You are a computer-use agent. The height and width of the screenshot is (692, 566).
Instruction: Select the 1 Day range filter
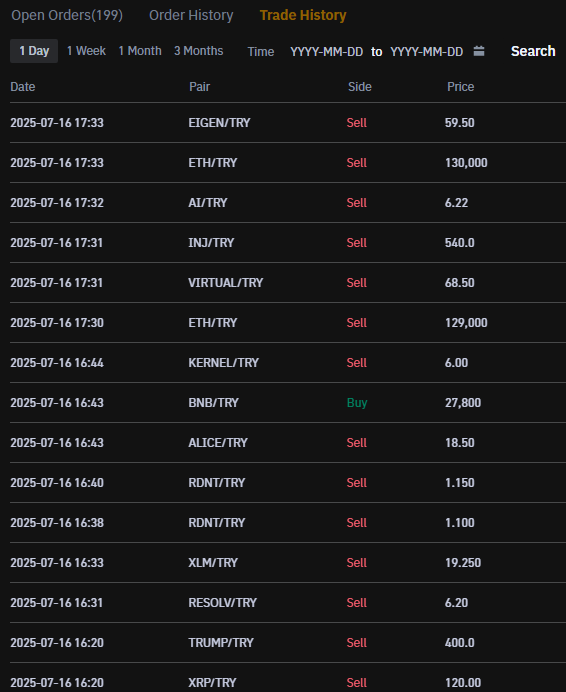[34, 51]
